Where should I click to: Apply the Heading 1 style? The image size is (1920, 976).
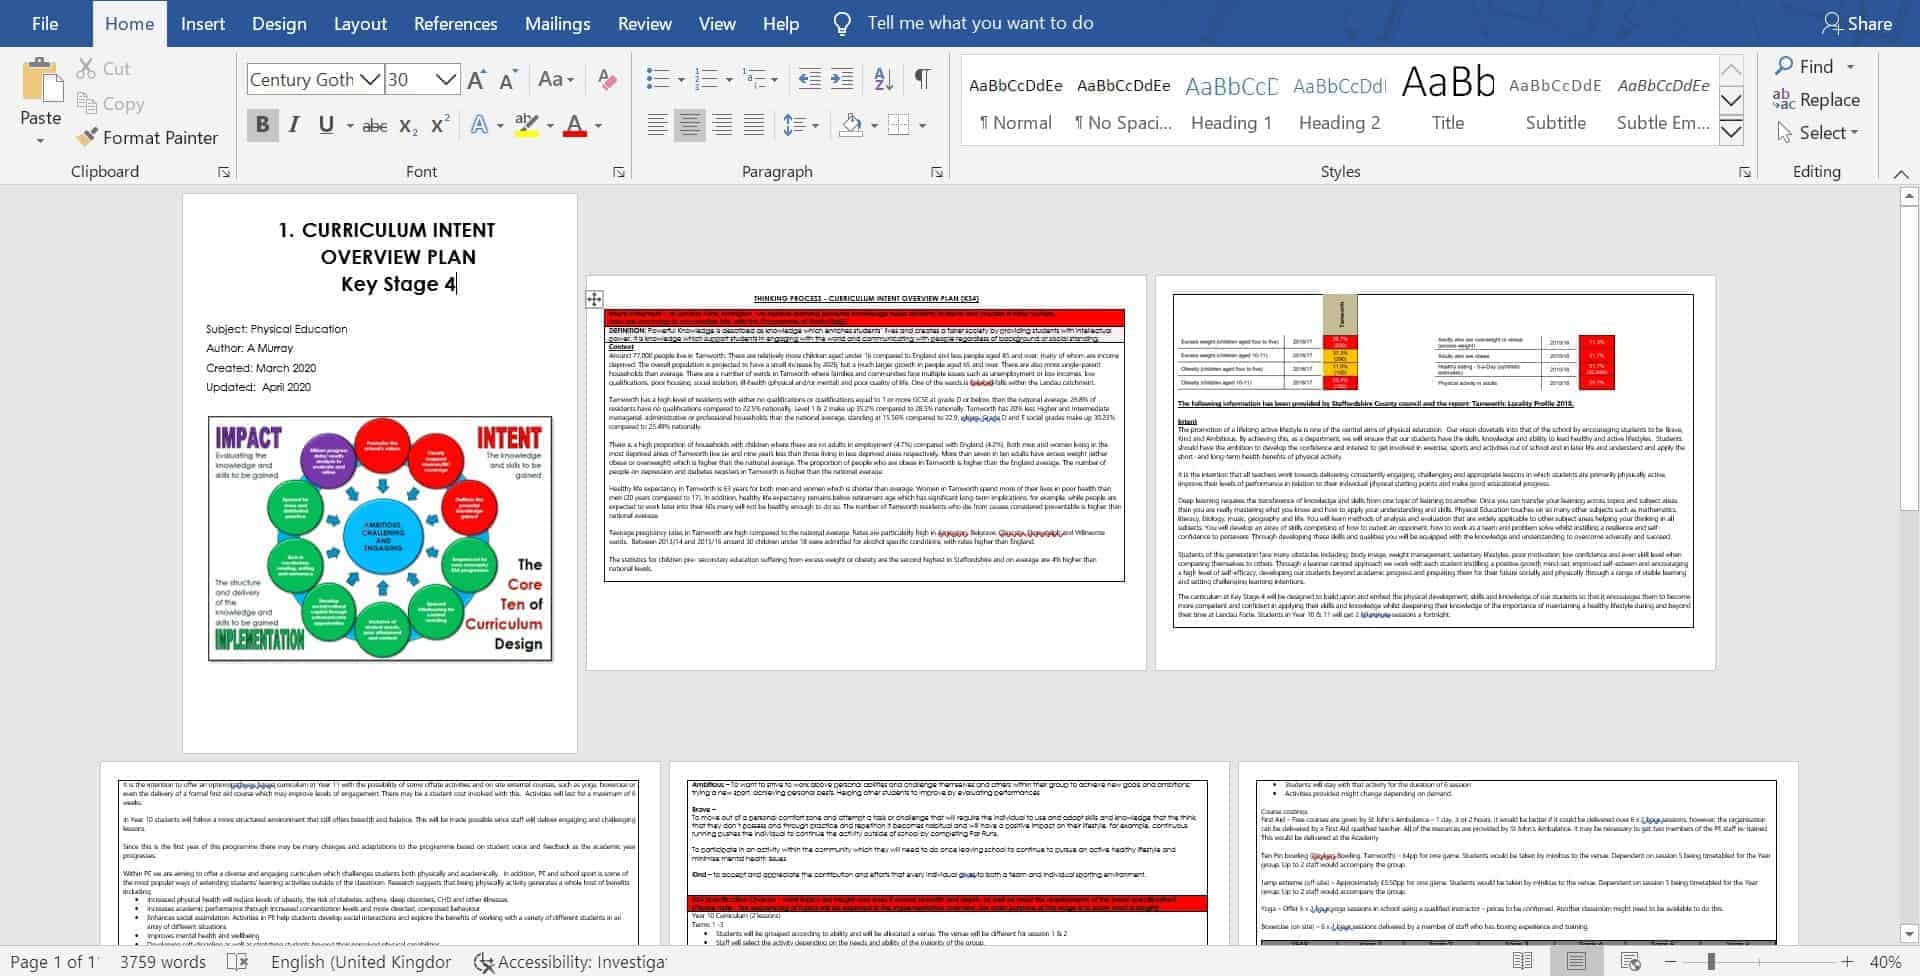[1230, 100]
